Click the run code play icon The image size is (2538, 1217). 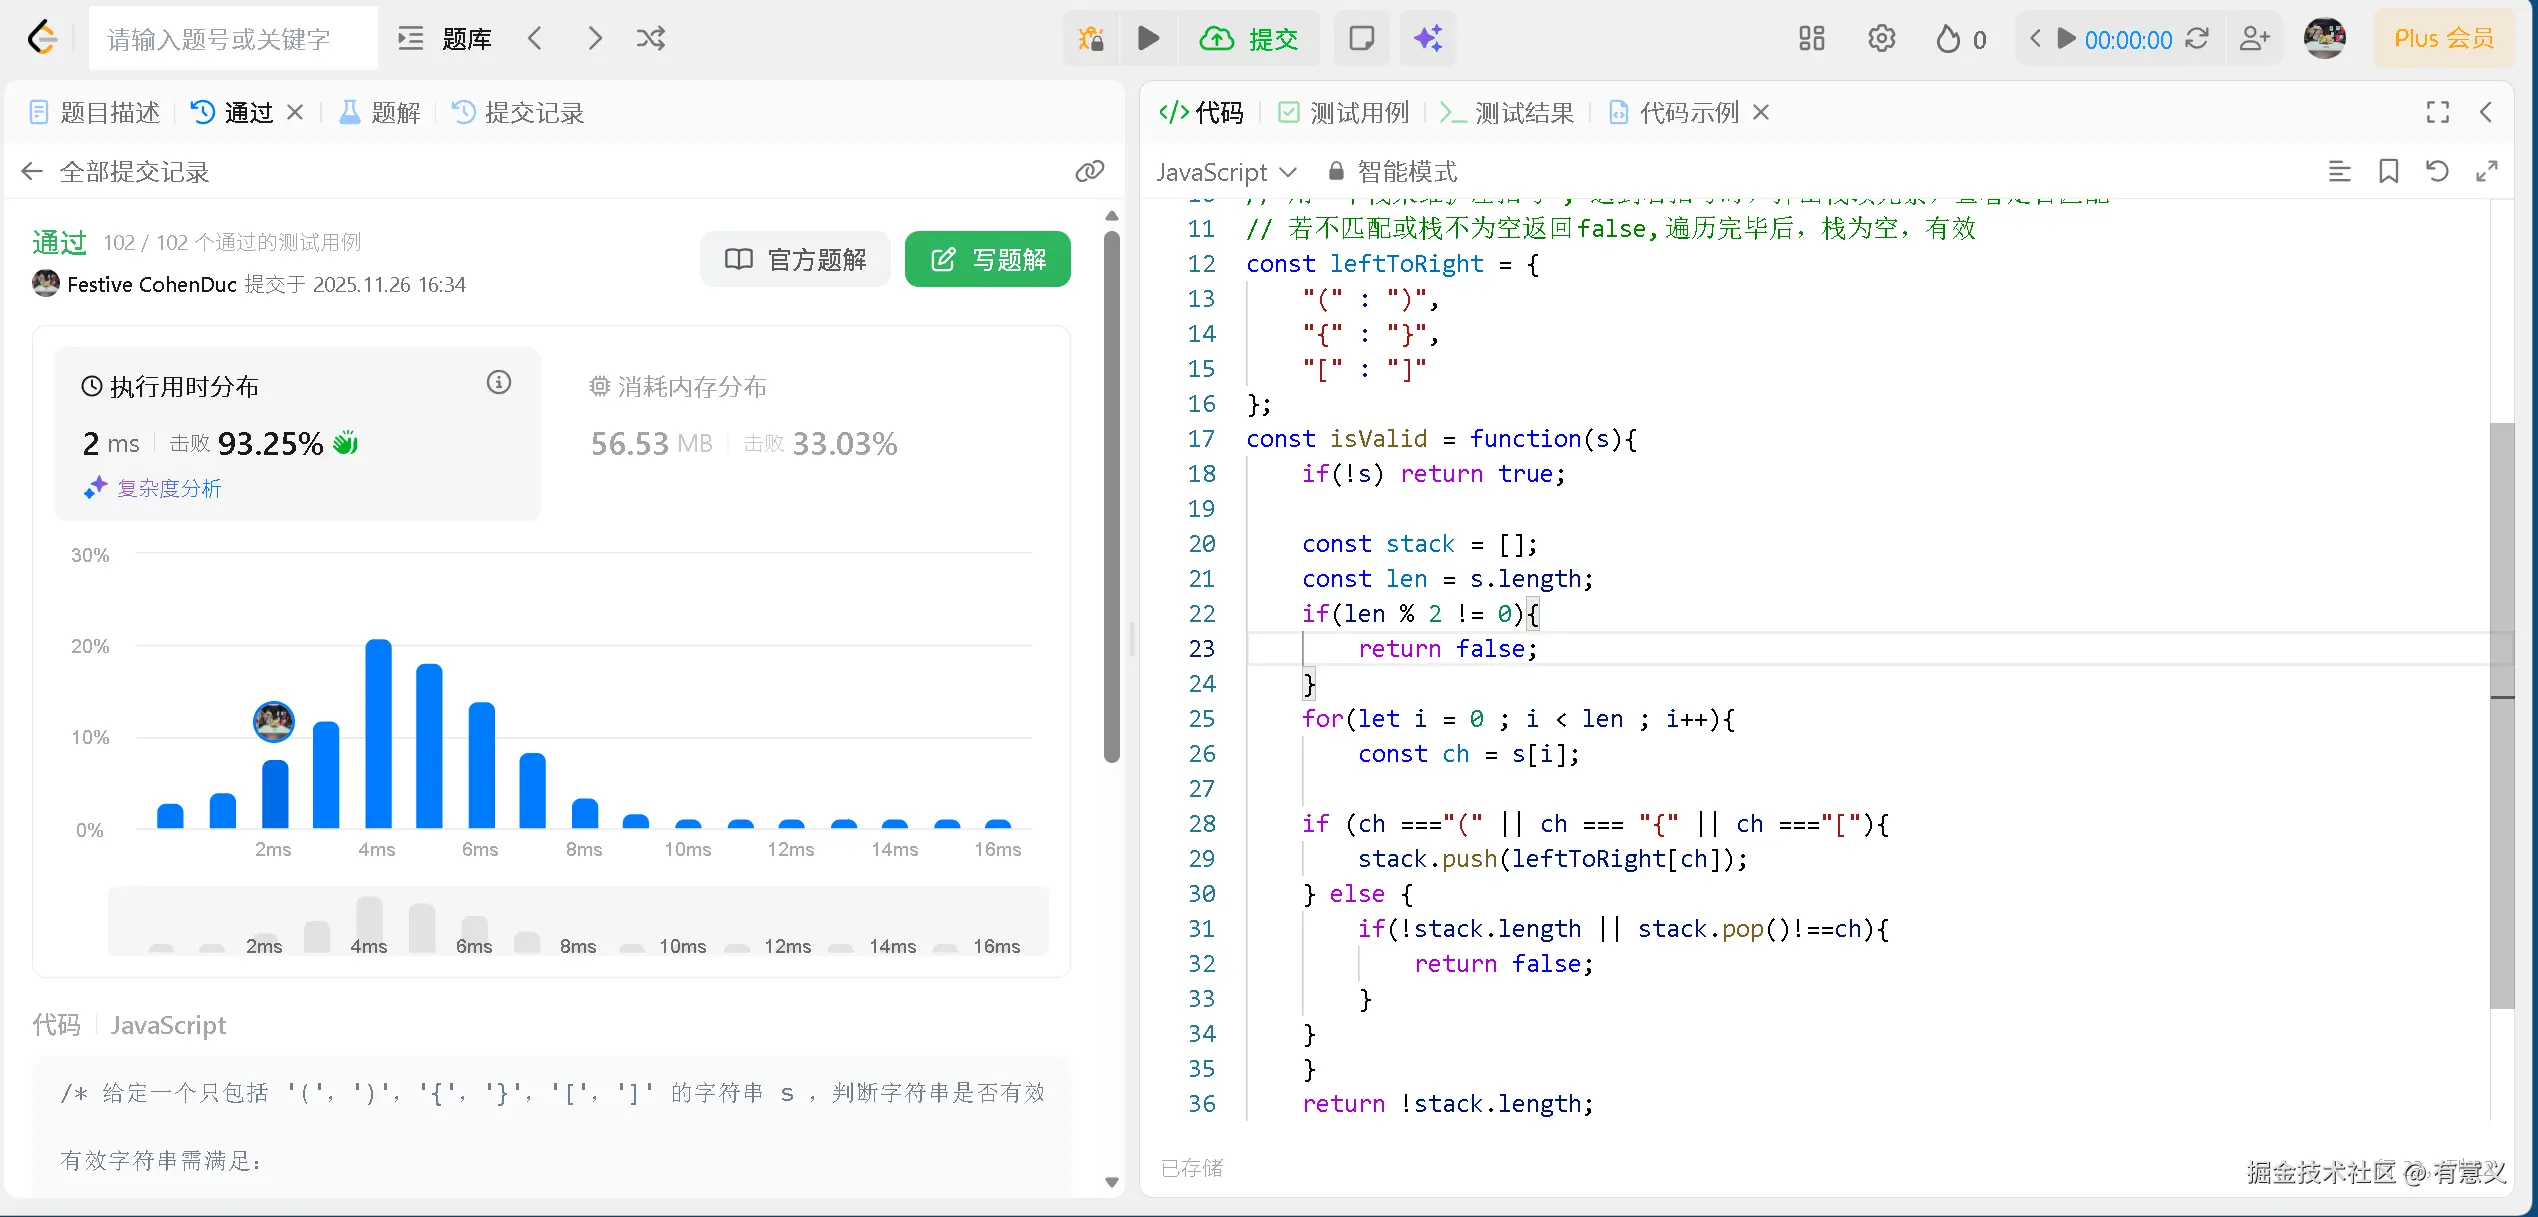(x=1148, y=39)
